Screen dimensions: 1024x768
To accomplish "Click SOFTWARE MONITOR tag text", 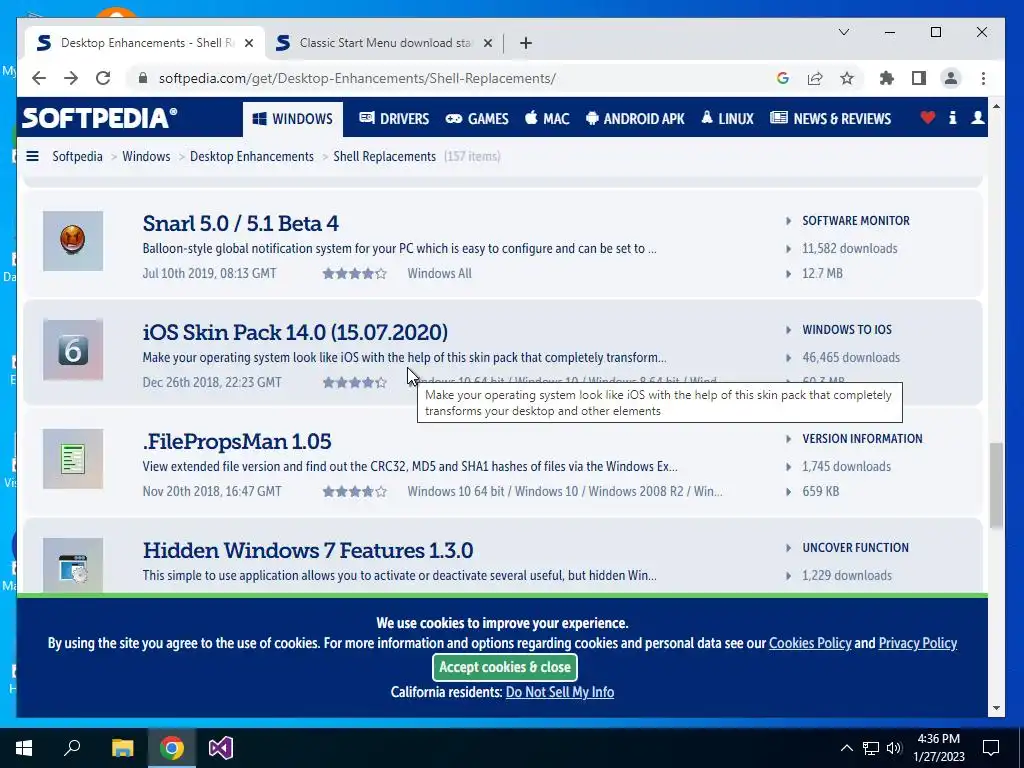I will point(856,221).
